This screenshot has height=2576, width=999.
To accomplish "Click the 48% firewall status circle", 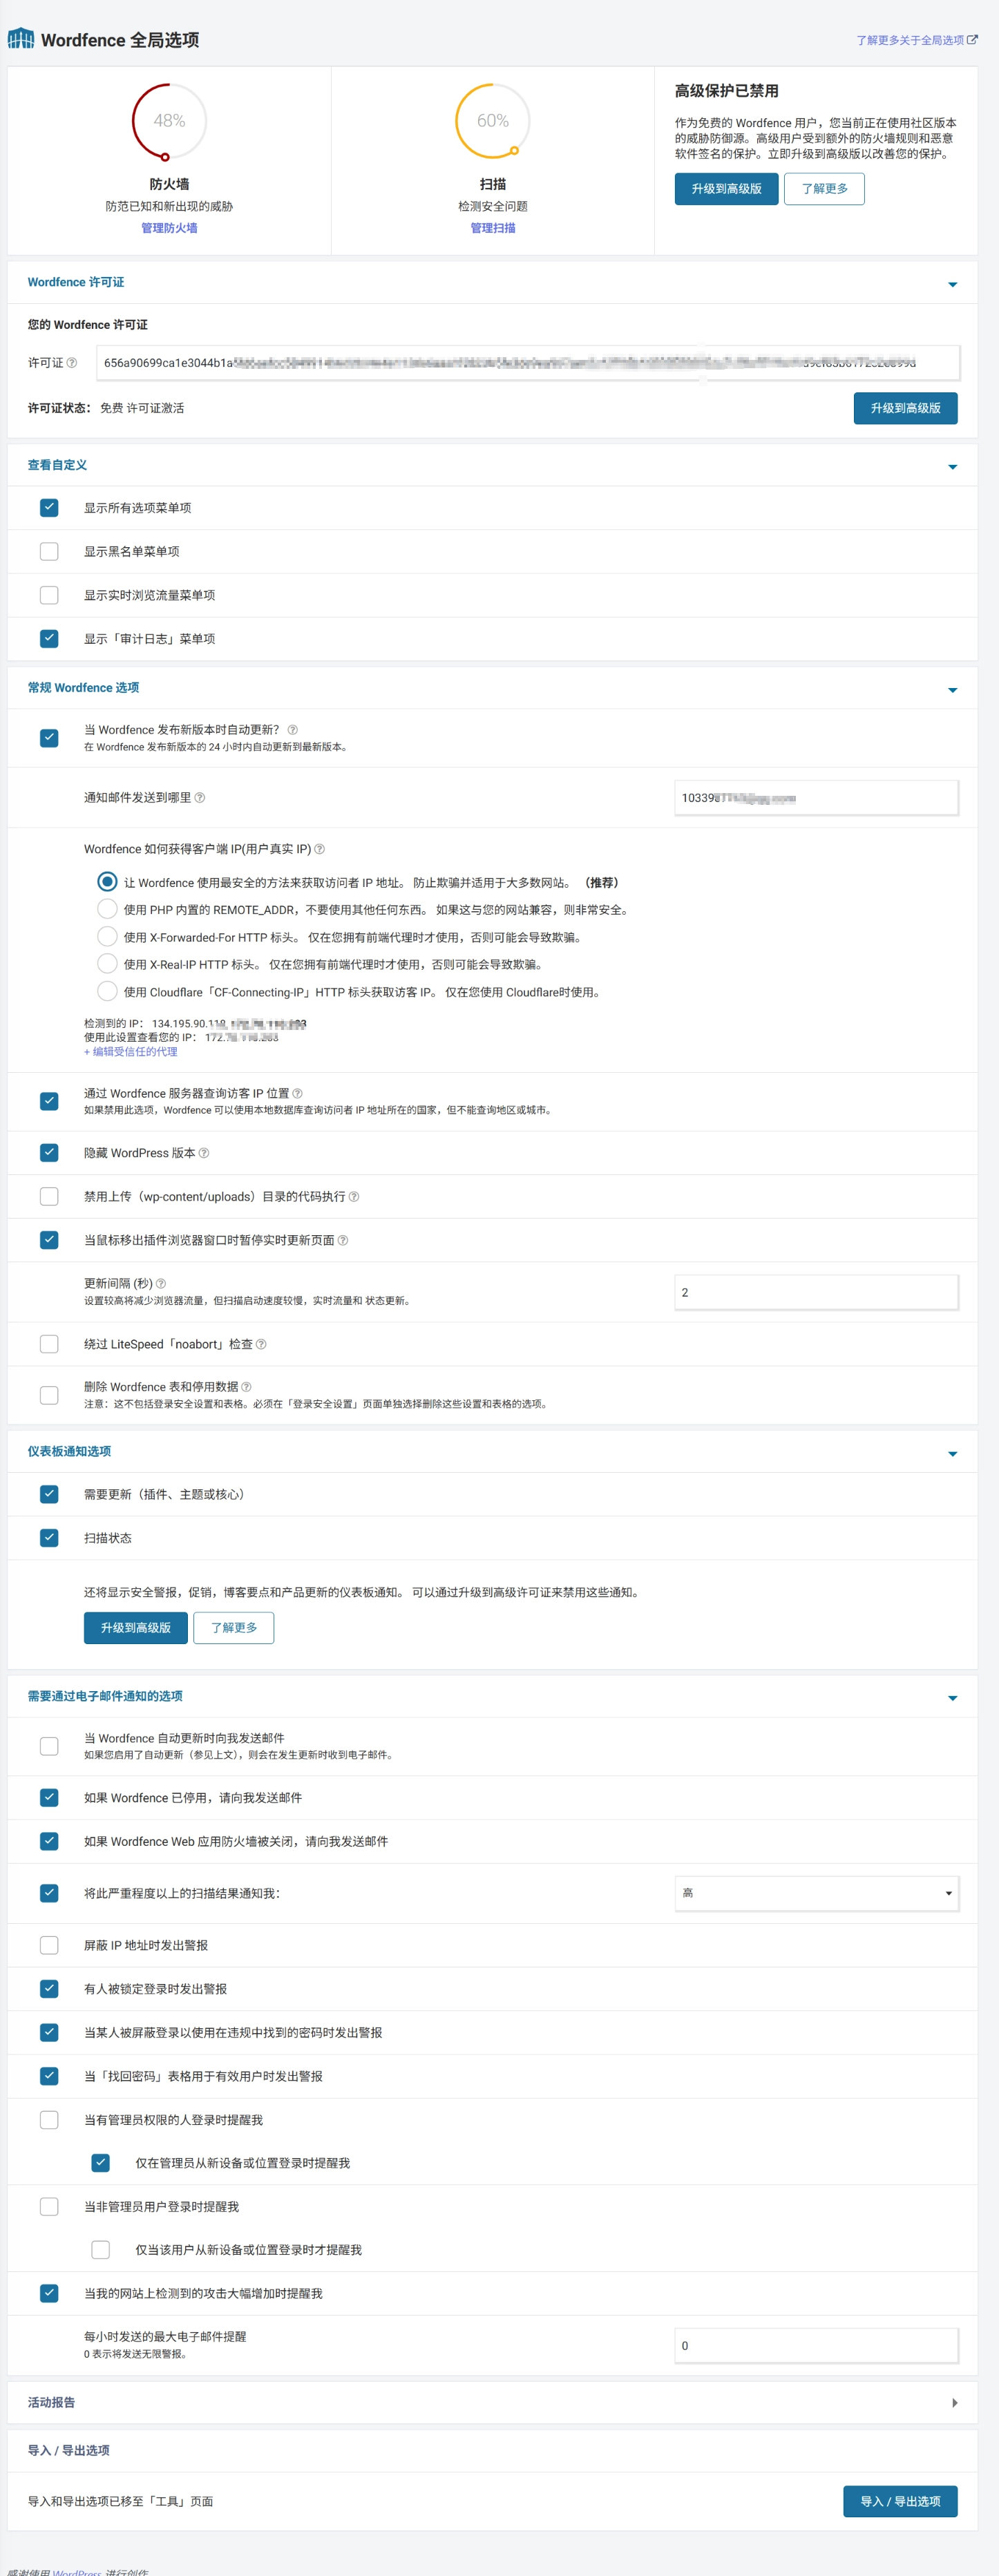I will click(169, 121).
